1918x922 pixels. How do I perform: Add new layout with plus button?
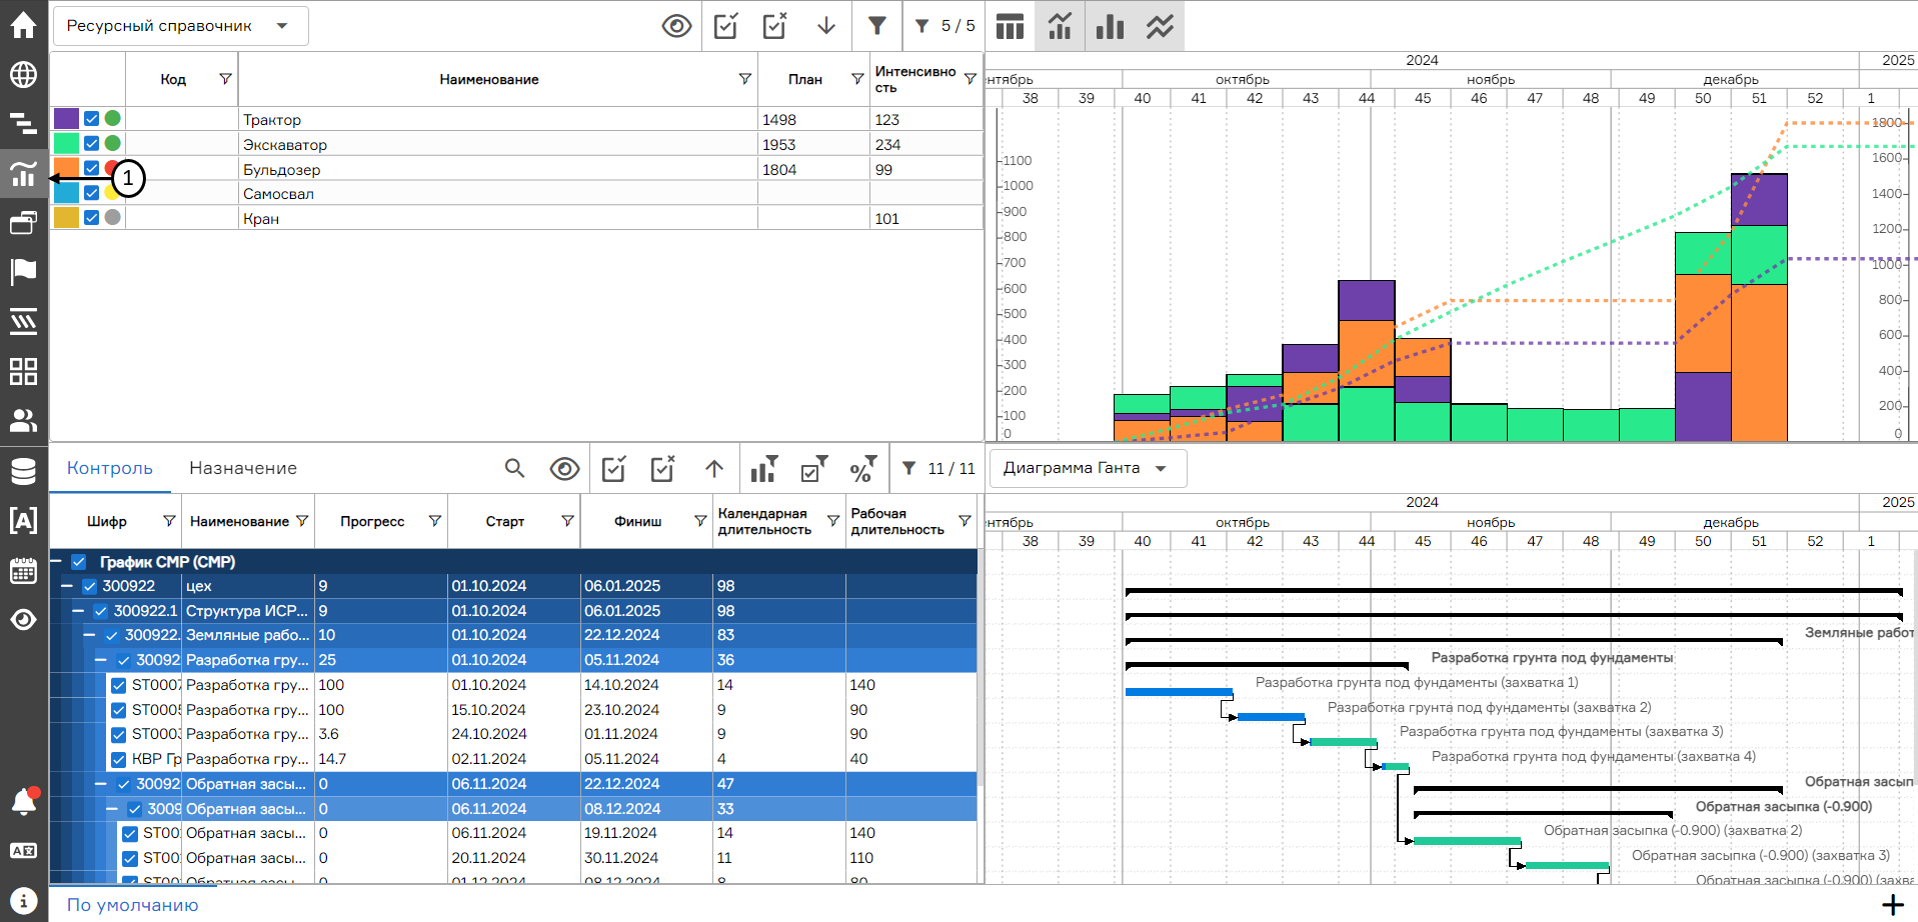1893,905
